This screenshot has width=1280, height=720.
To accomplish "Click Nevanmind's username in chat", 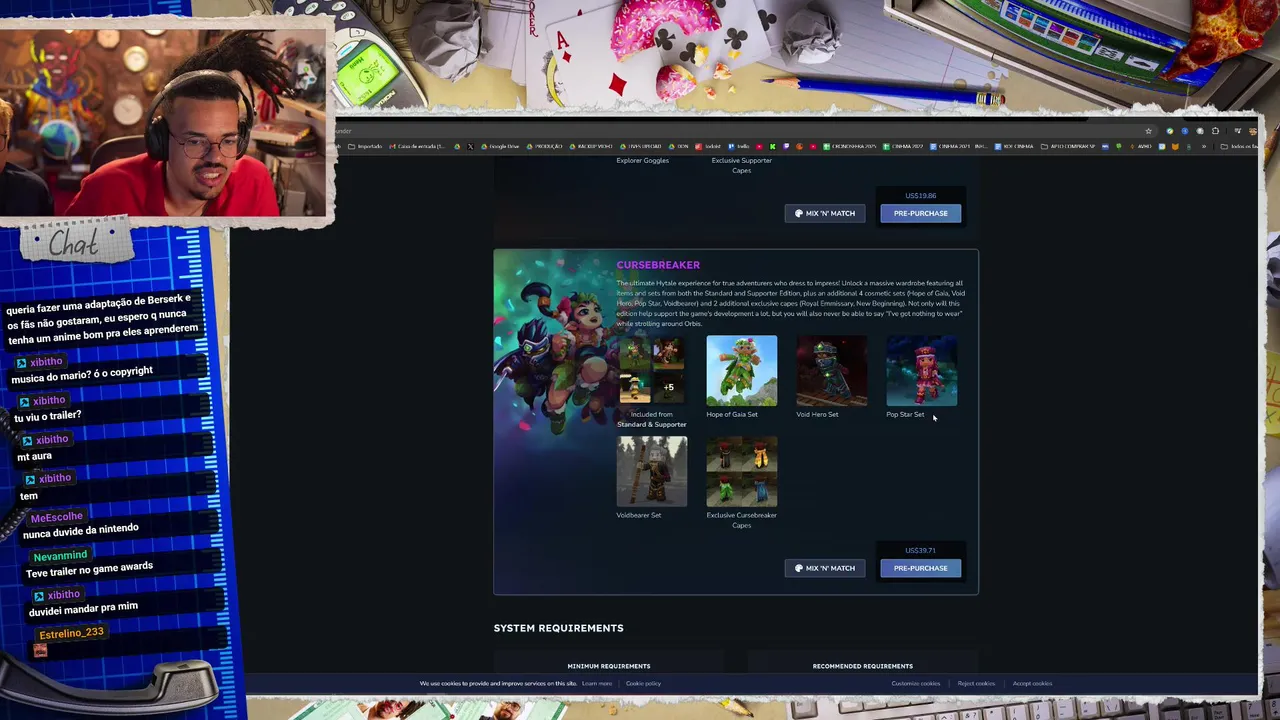I will [60, 555].
